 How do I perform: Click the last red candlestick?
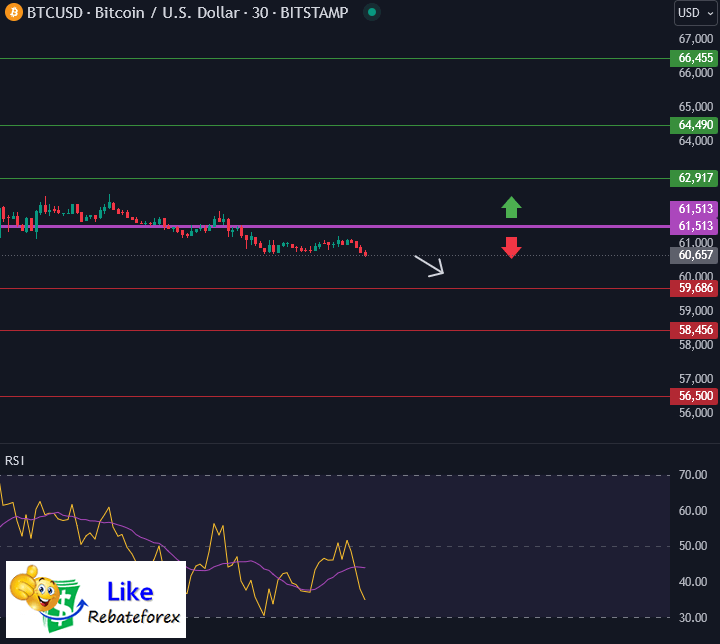[x=366, y=253]
